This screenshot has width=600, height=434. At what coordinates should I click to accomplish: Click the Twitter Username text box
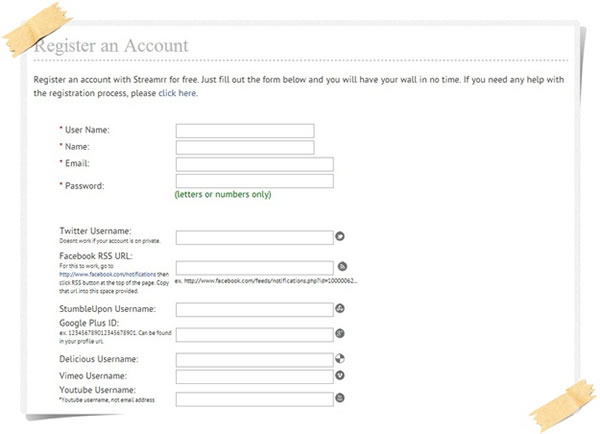tap(254, 237)
